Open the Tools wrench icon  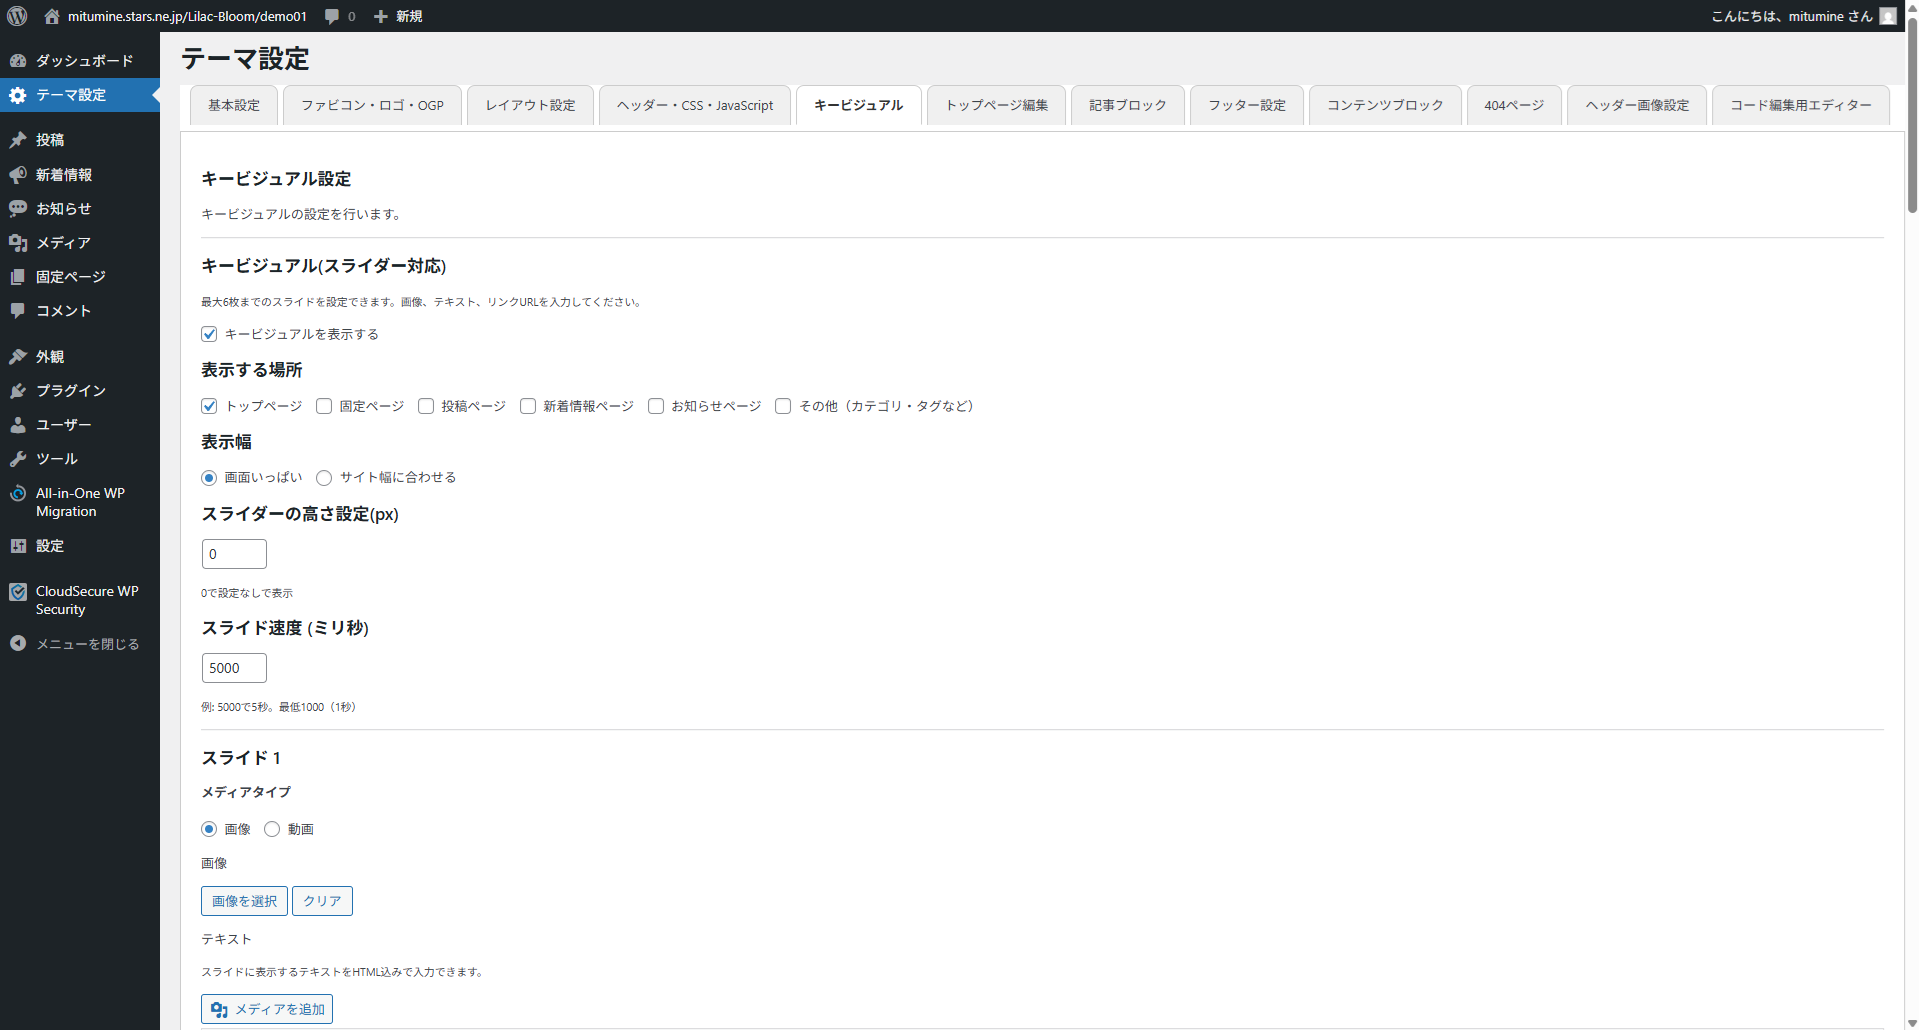click(18, 459)
